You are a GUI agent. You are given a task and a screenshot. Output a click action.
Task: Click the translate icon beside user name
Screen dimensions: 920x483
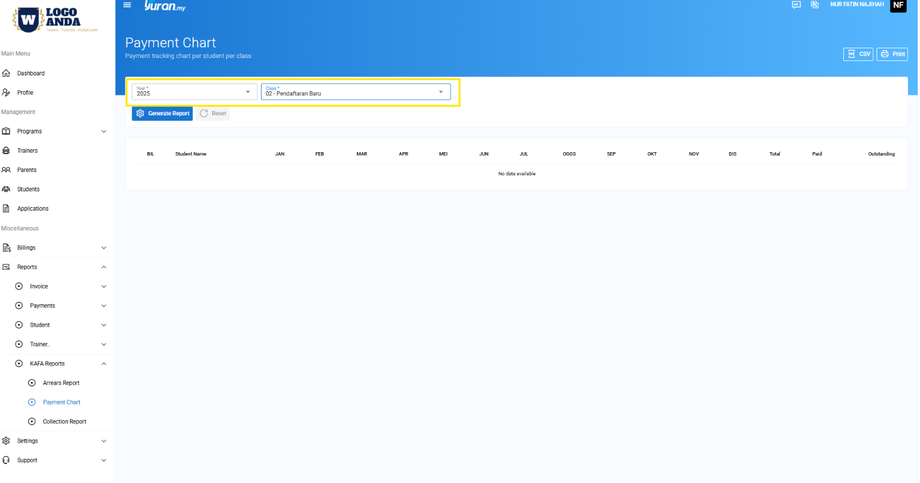815,5
